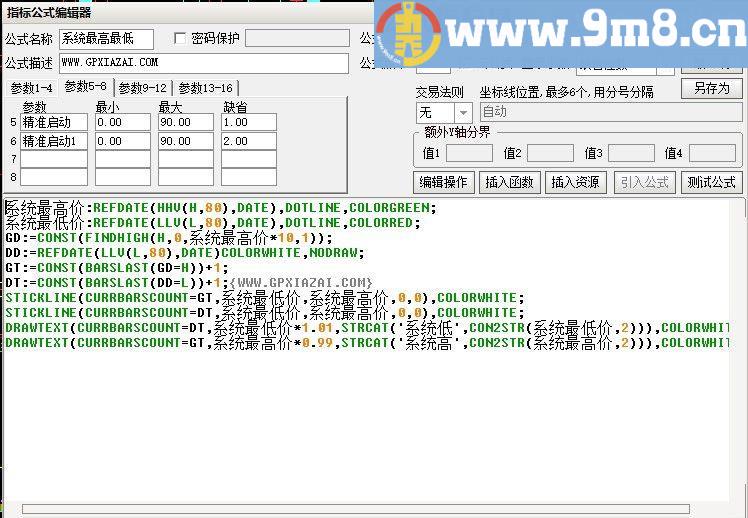
Task: Click the DRAWTEXT line containing '系统低'
Action: pos(367,328)
